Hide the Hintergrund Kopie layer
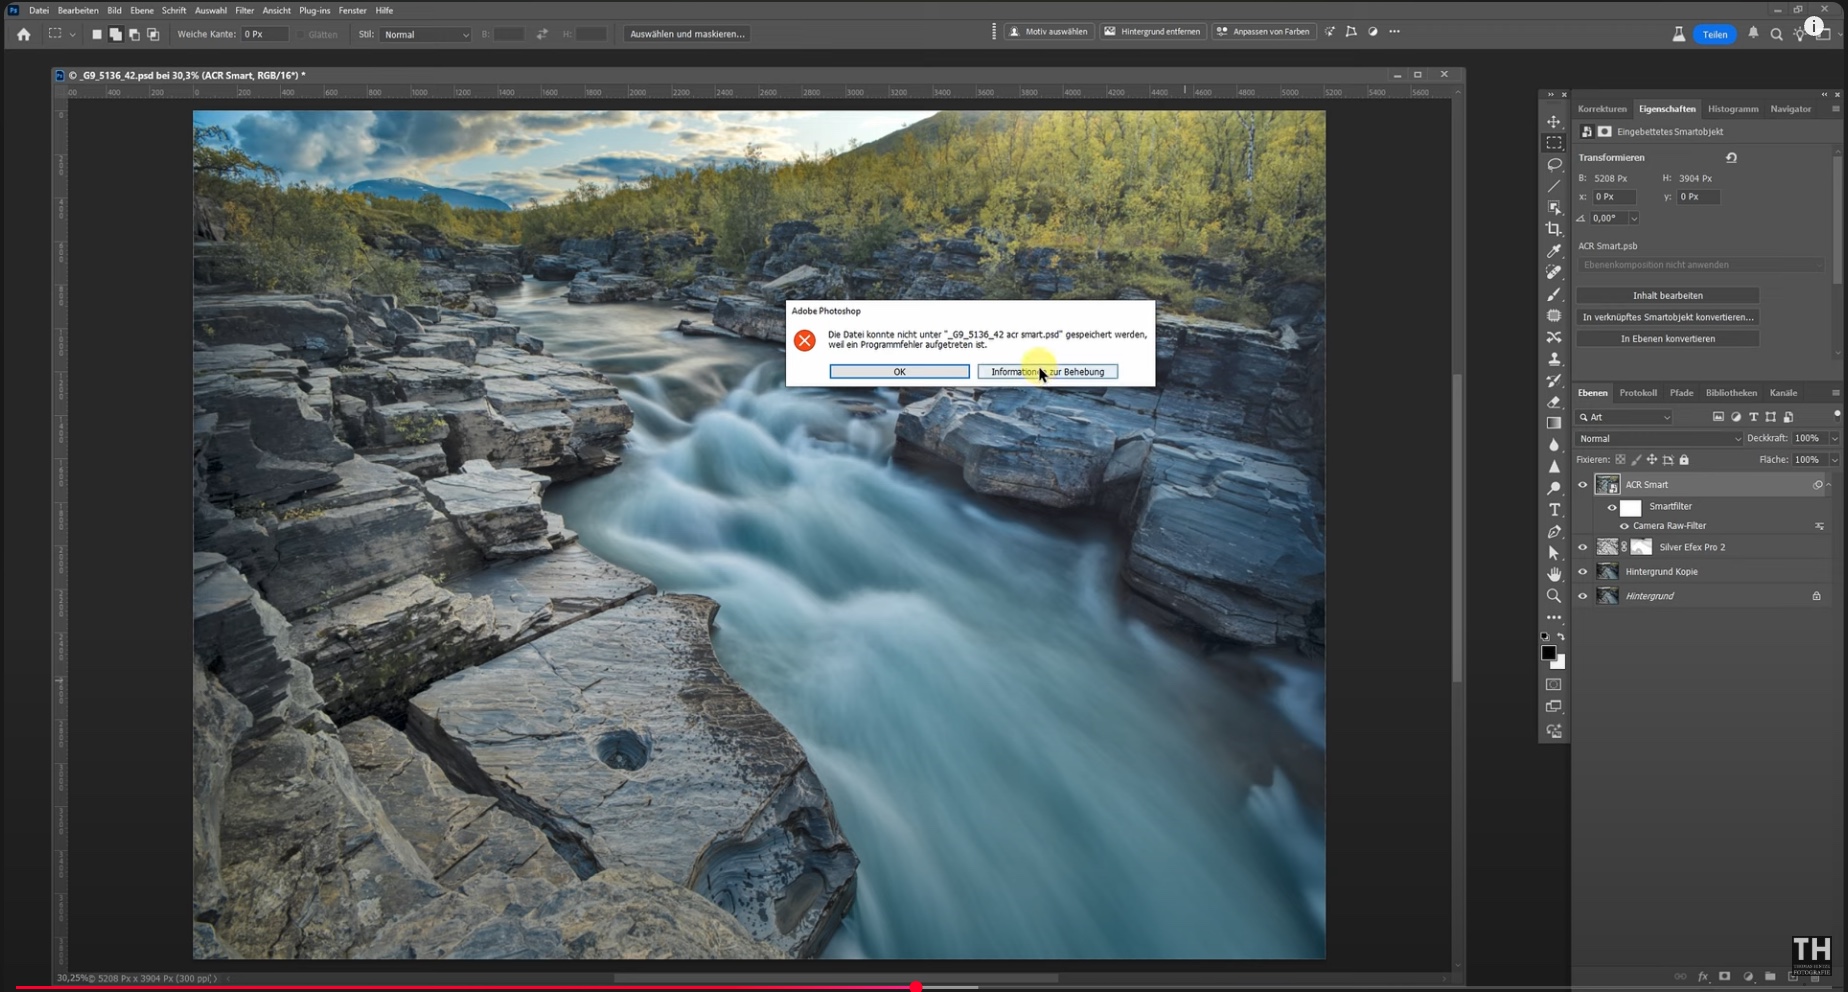Screen dimensions: 1848x992 [x=1583, y=572]
